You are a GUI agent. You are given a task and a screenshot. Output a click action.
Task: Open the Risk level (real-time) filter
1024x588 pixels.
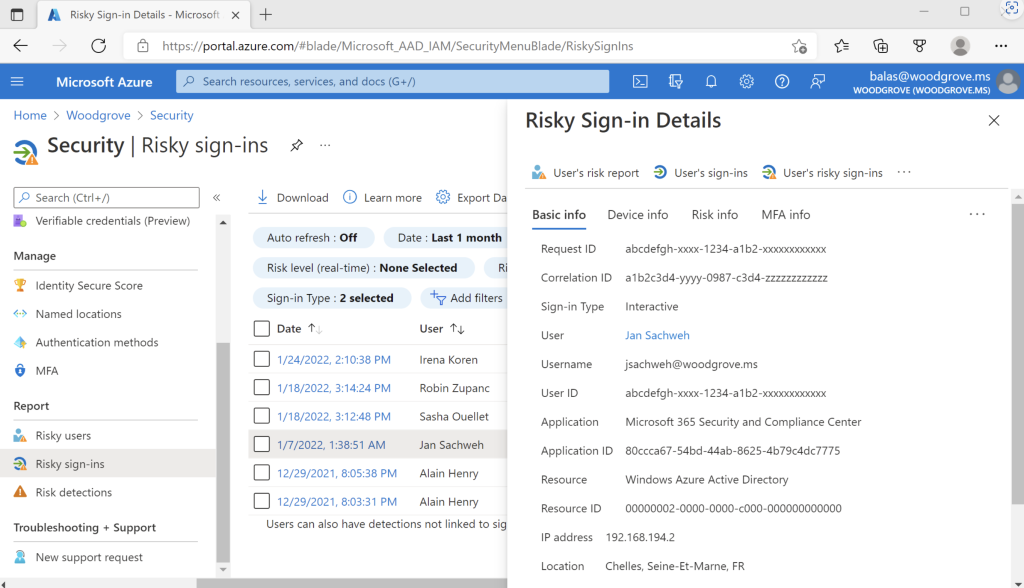coord(362,268)
